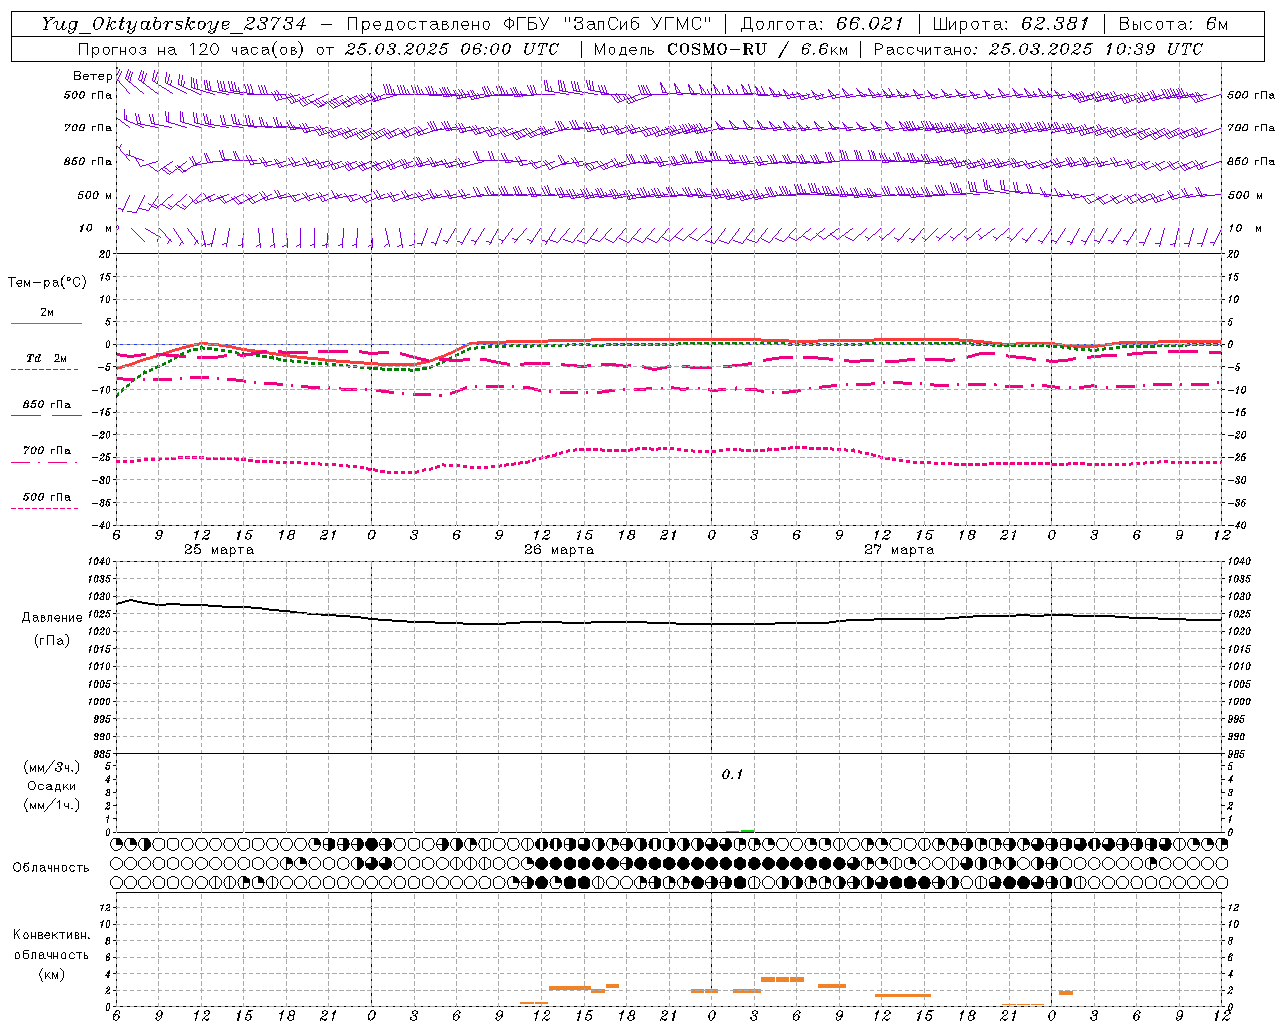Click the 700 гПа temperature legend entry
Viewport: 1280px width, 1024px height.
point(47,450)
